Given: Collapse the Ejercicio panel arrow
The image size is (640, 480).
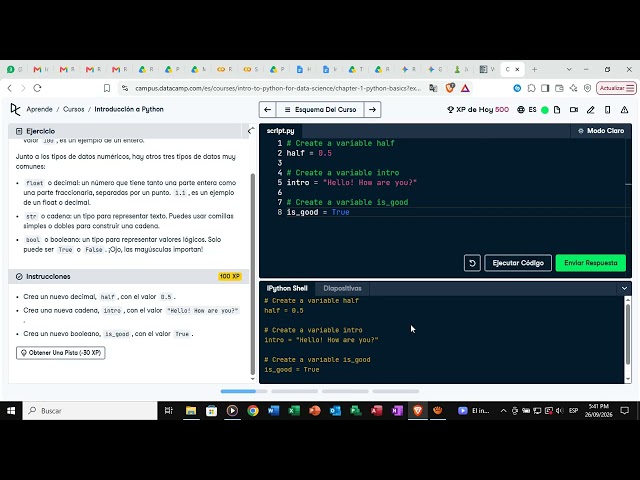Looking at the screenshot, I should (251, 131).
